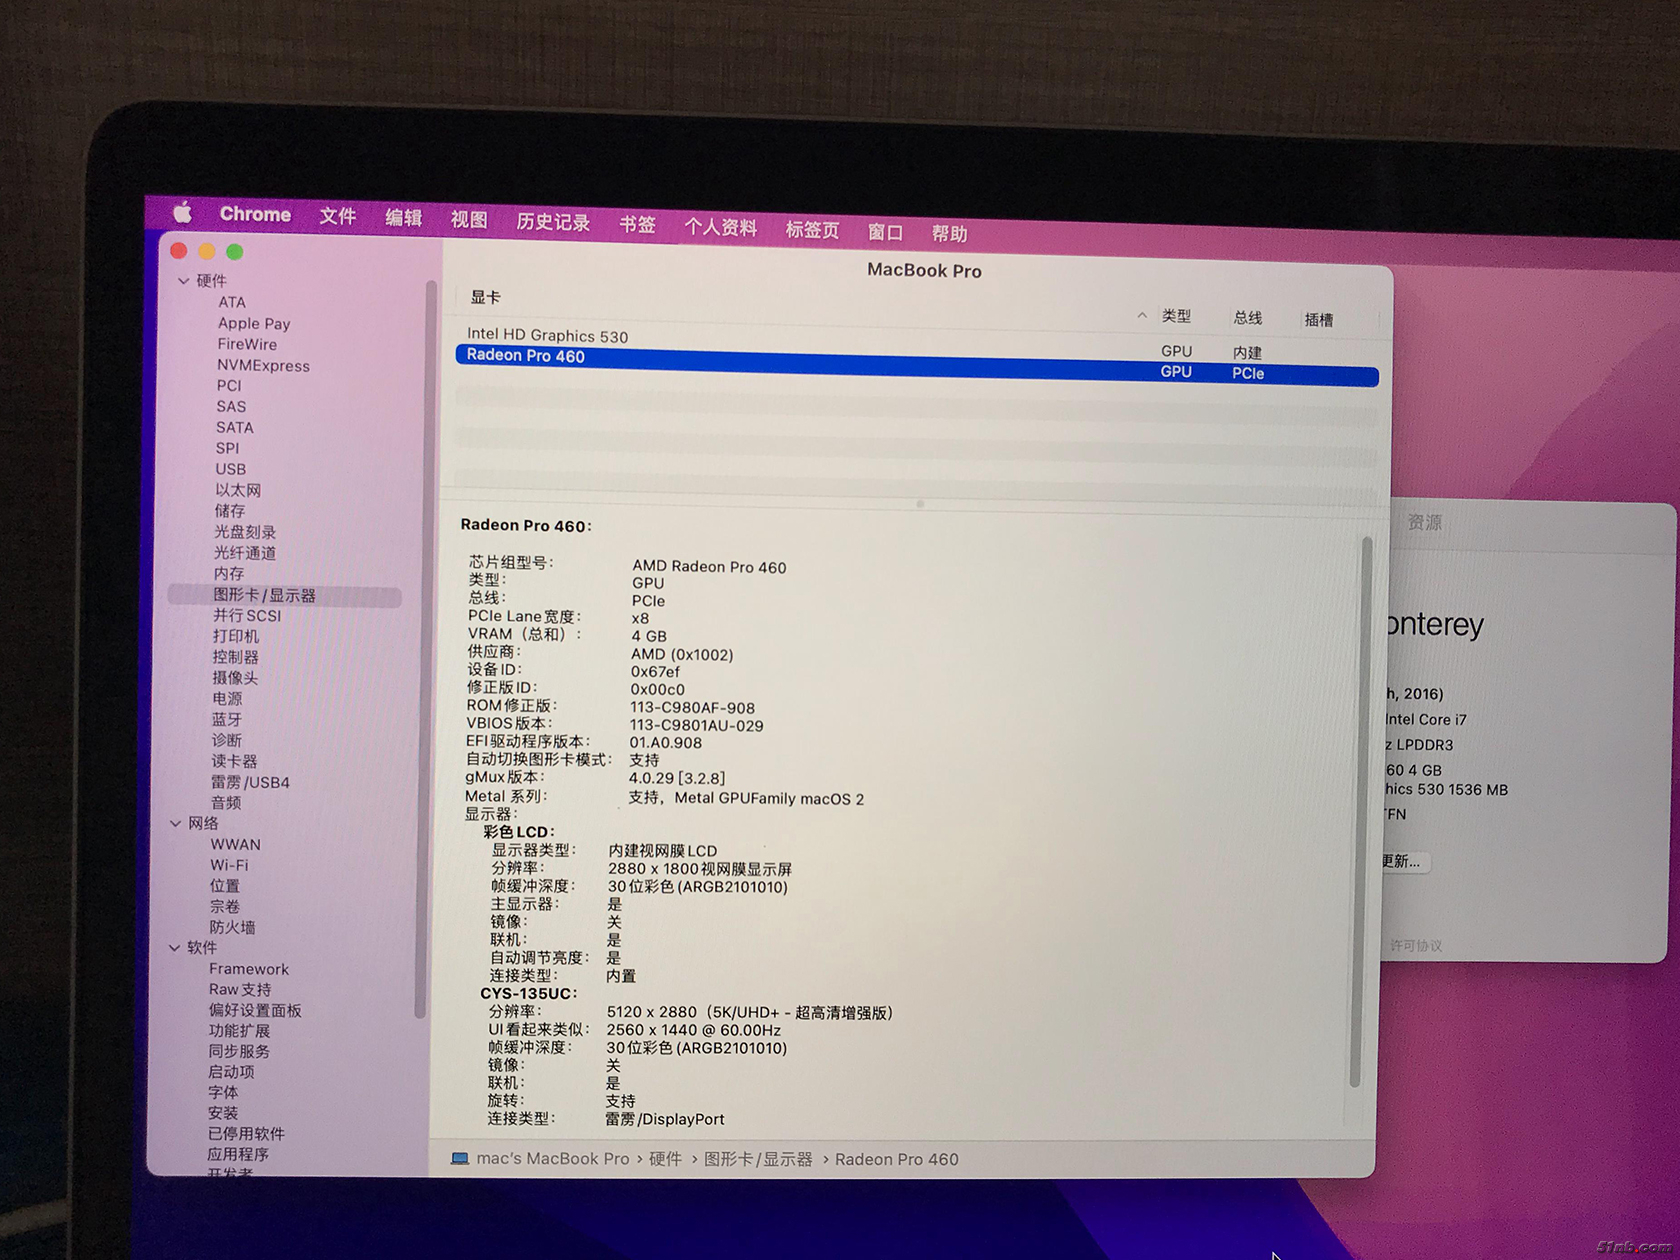Click the sidebar vertical scrollbar
The height and width of the screenshot is (1260, 1680).
click(x=428, y=650)
